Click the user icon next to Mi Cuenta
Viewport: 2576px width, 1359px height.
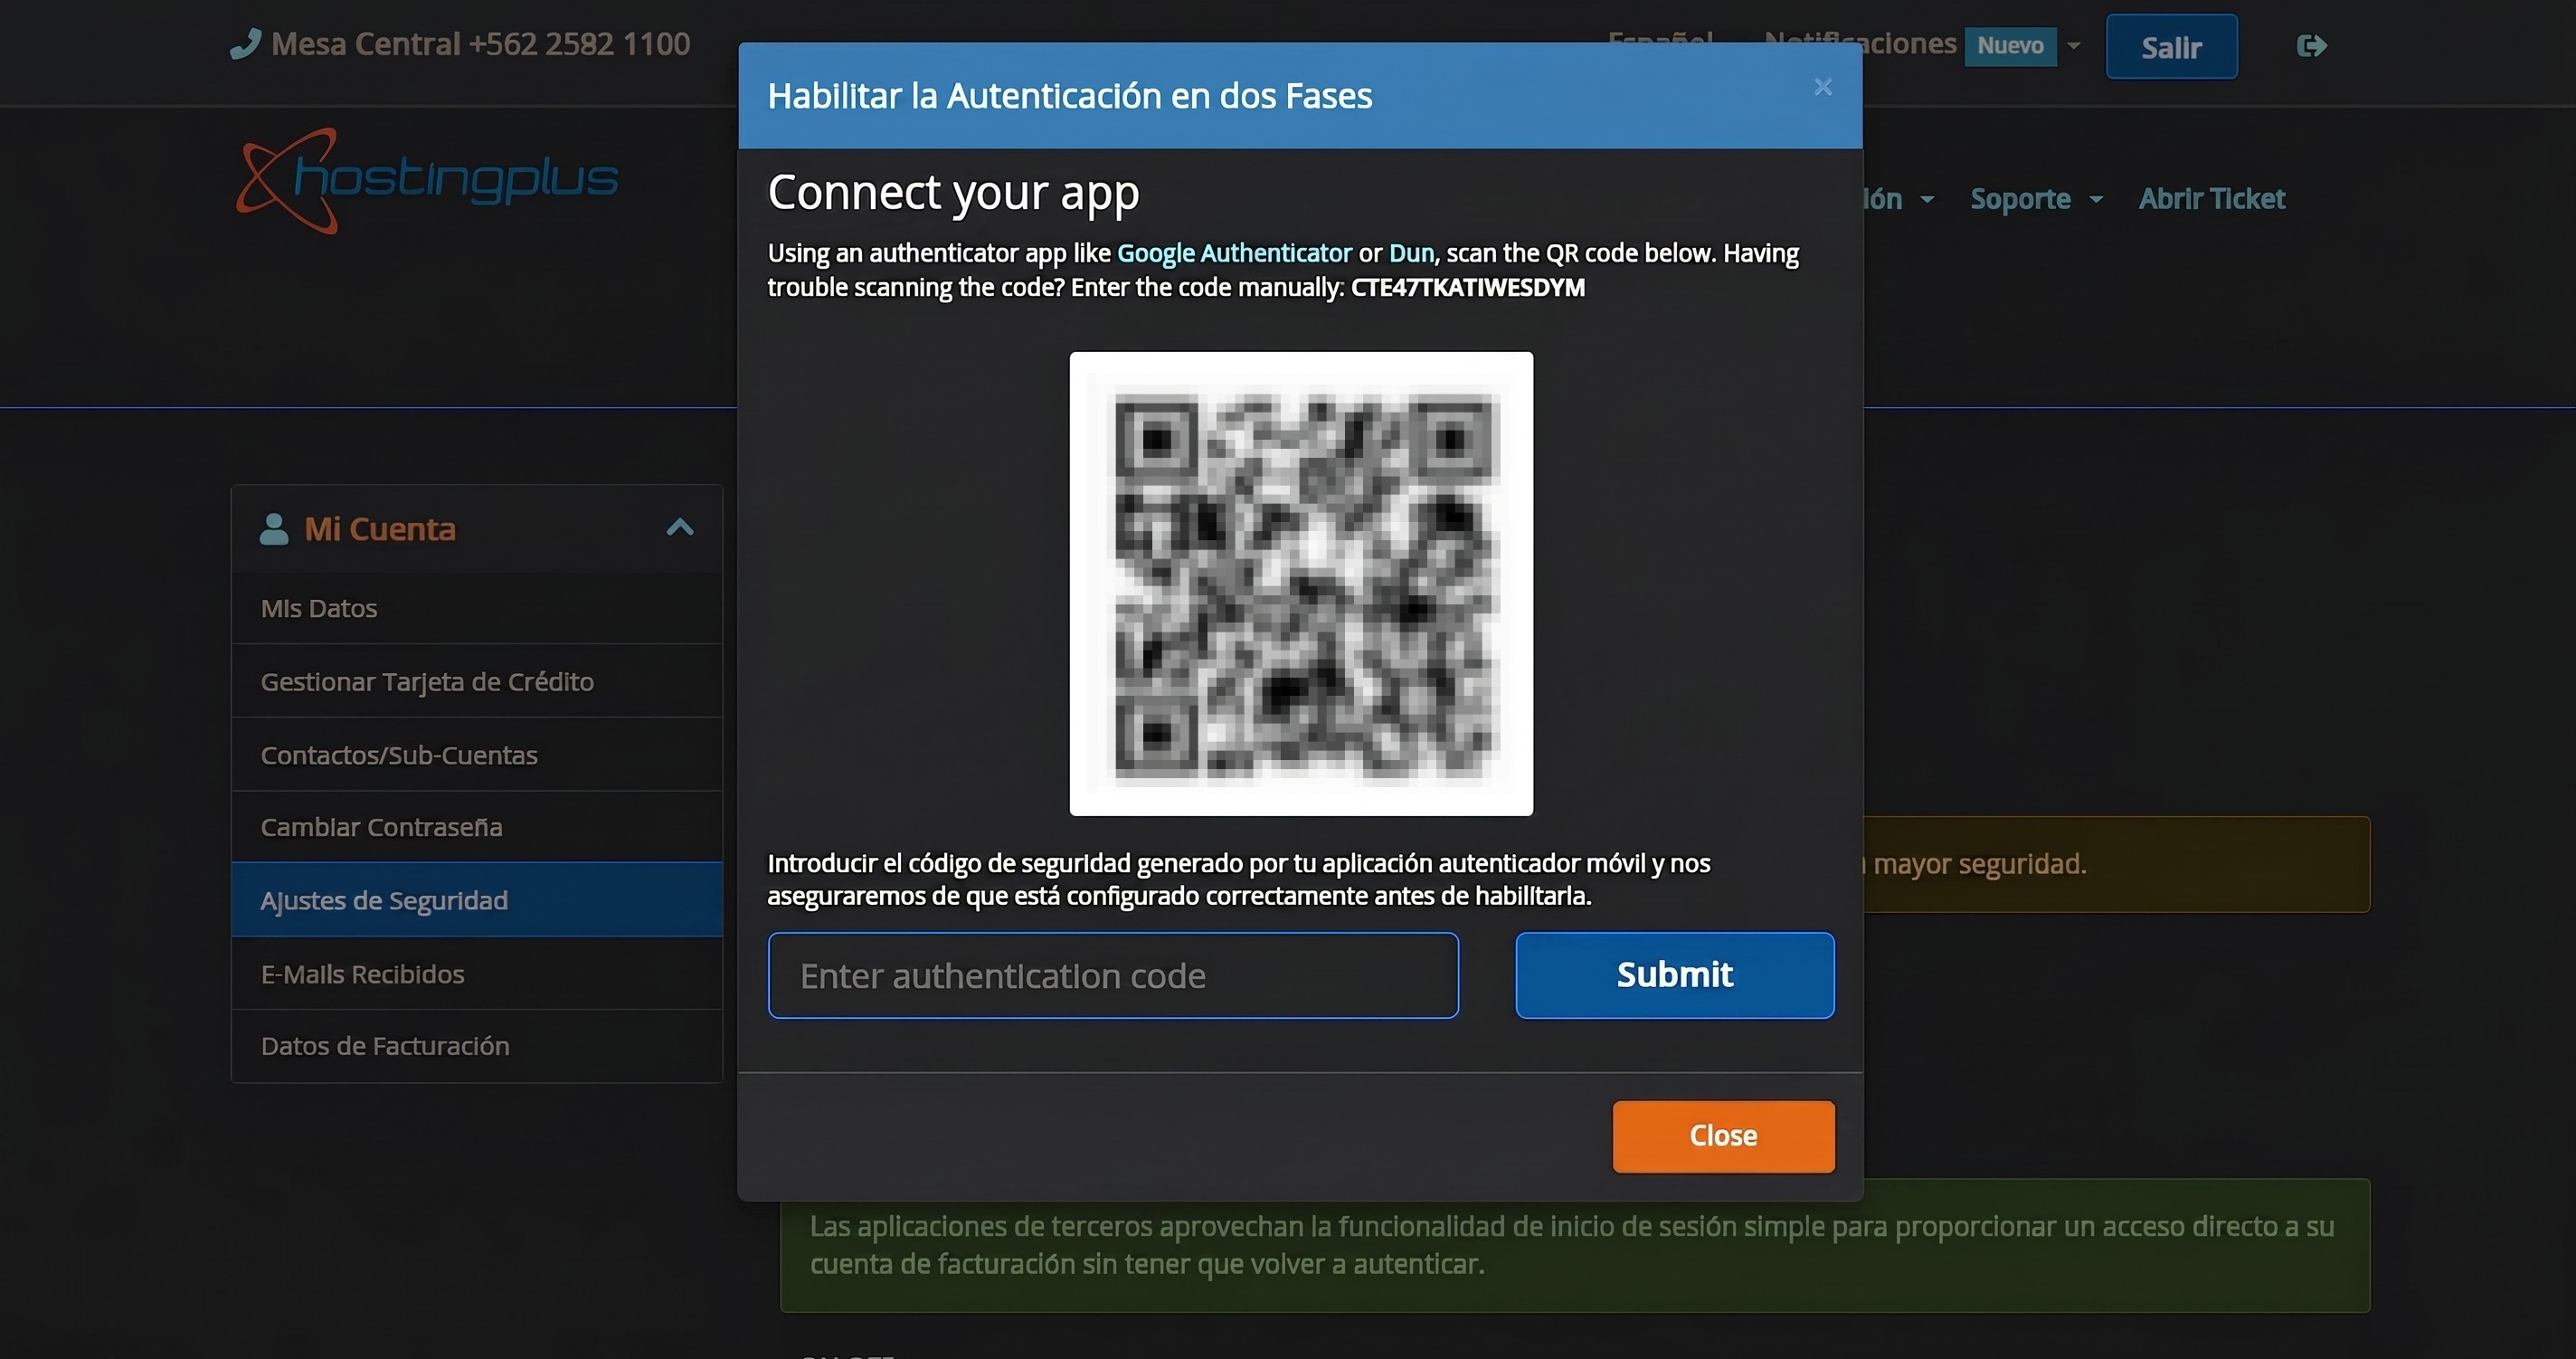click(x=274, y=528)
